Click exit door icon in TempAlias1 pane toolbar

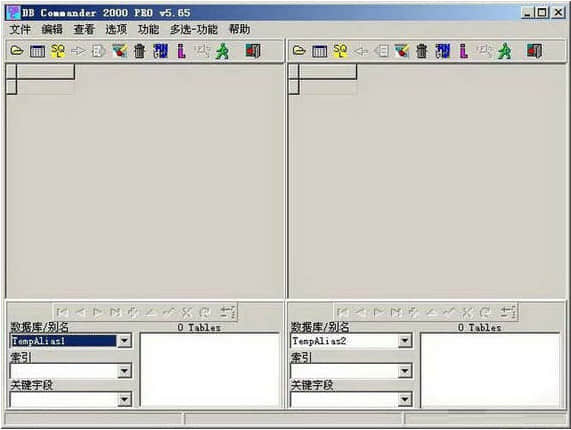pyautogui.click(x=253, y=51)
